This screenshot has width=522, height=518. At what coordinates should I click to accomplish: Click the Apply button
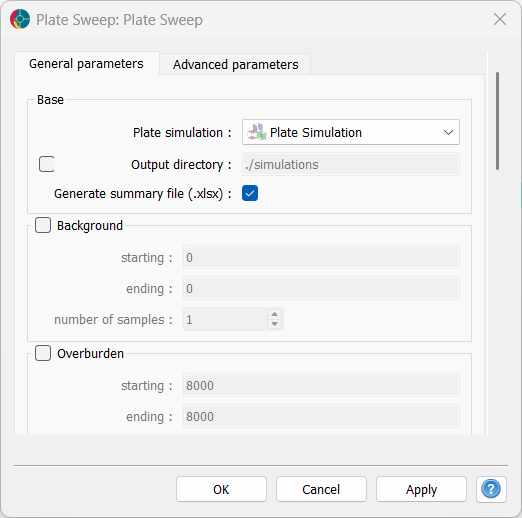[x=421, y=489]
